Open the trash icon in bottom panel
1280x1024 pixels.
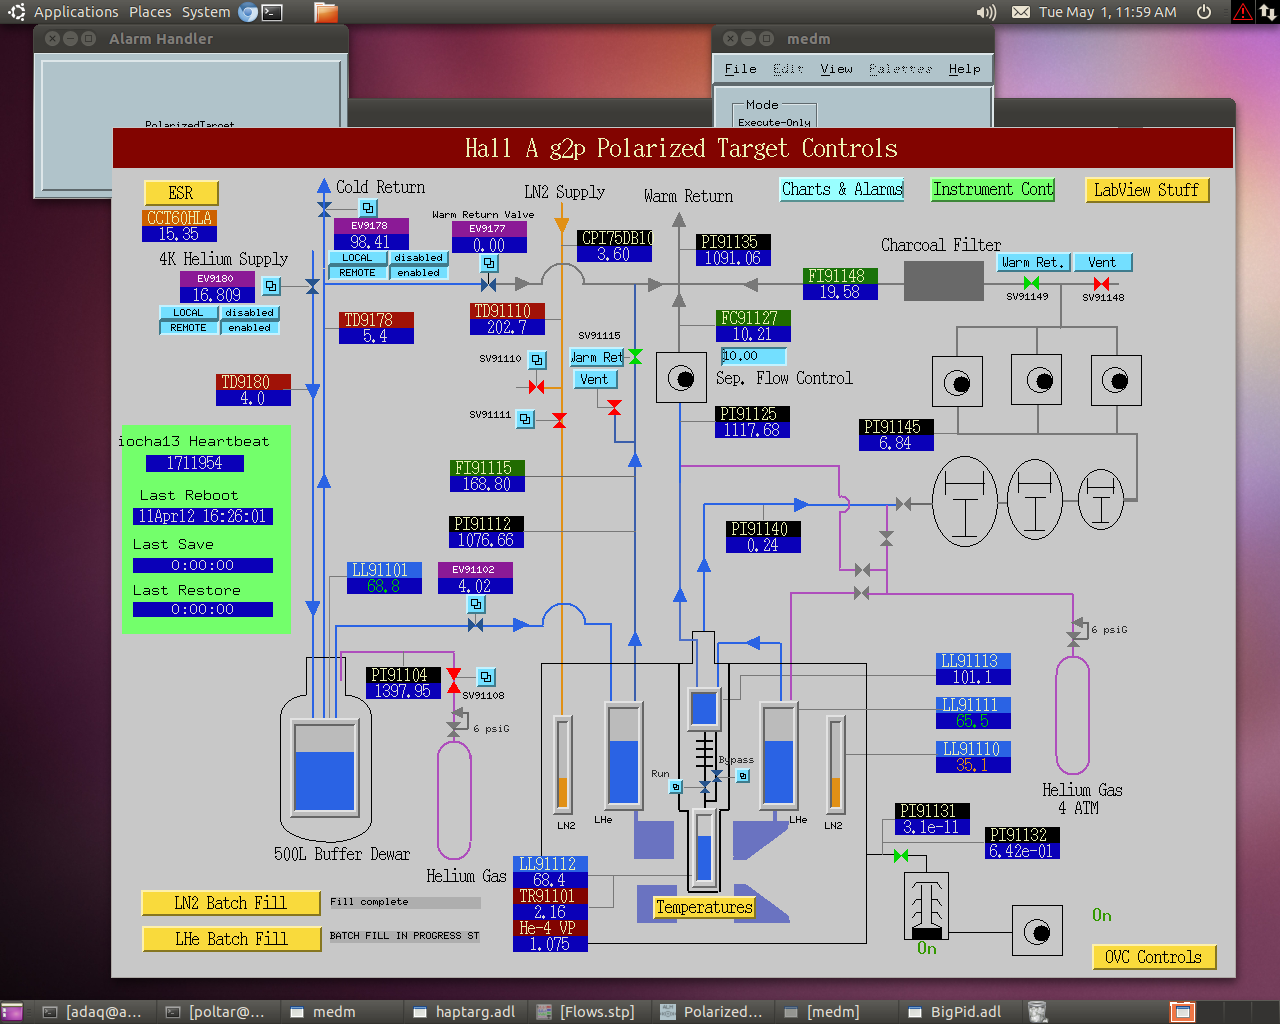click(x=1038, y=1012)
